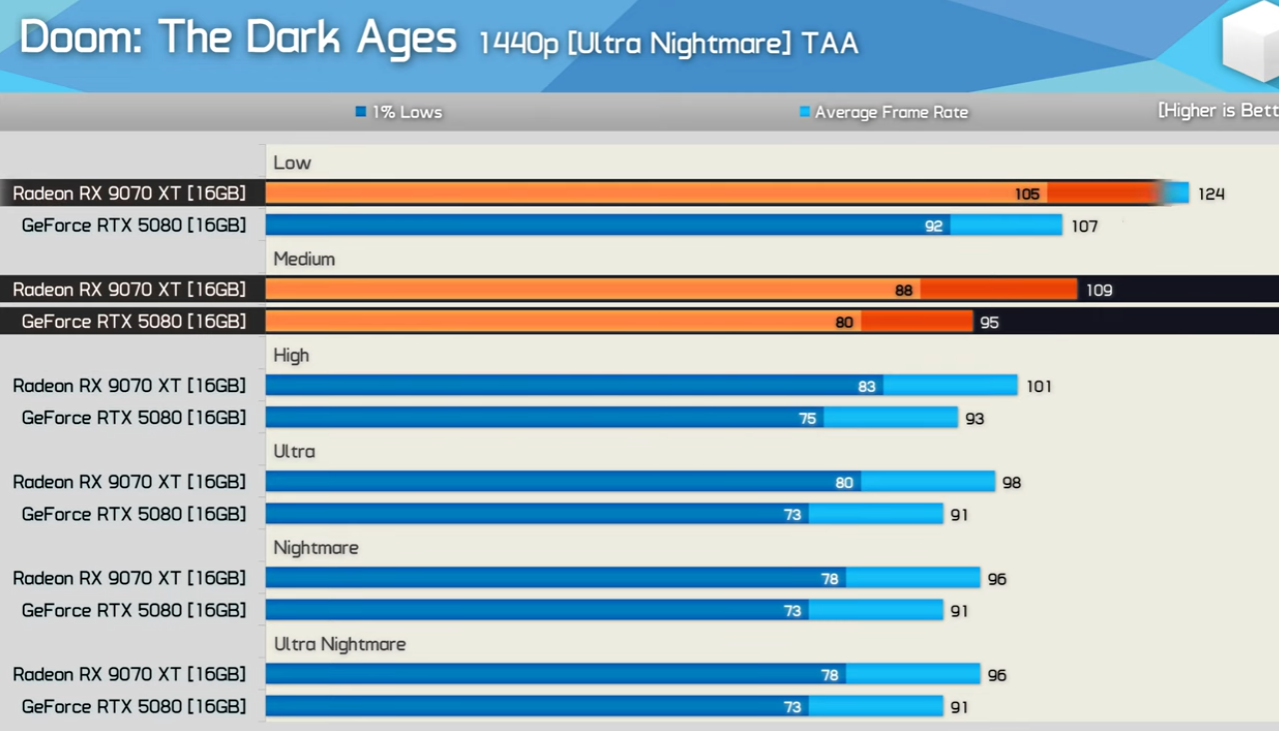This screenshot has width=1279, height=731.
Task: Click the "1% Lows" legend label
Action: (407, 112)
